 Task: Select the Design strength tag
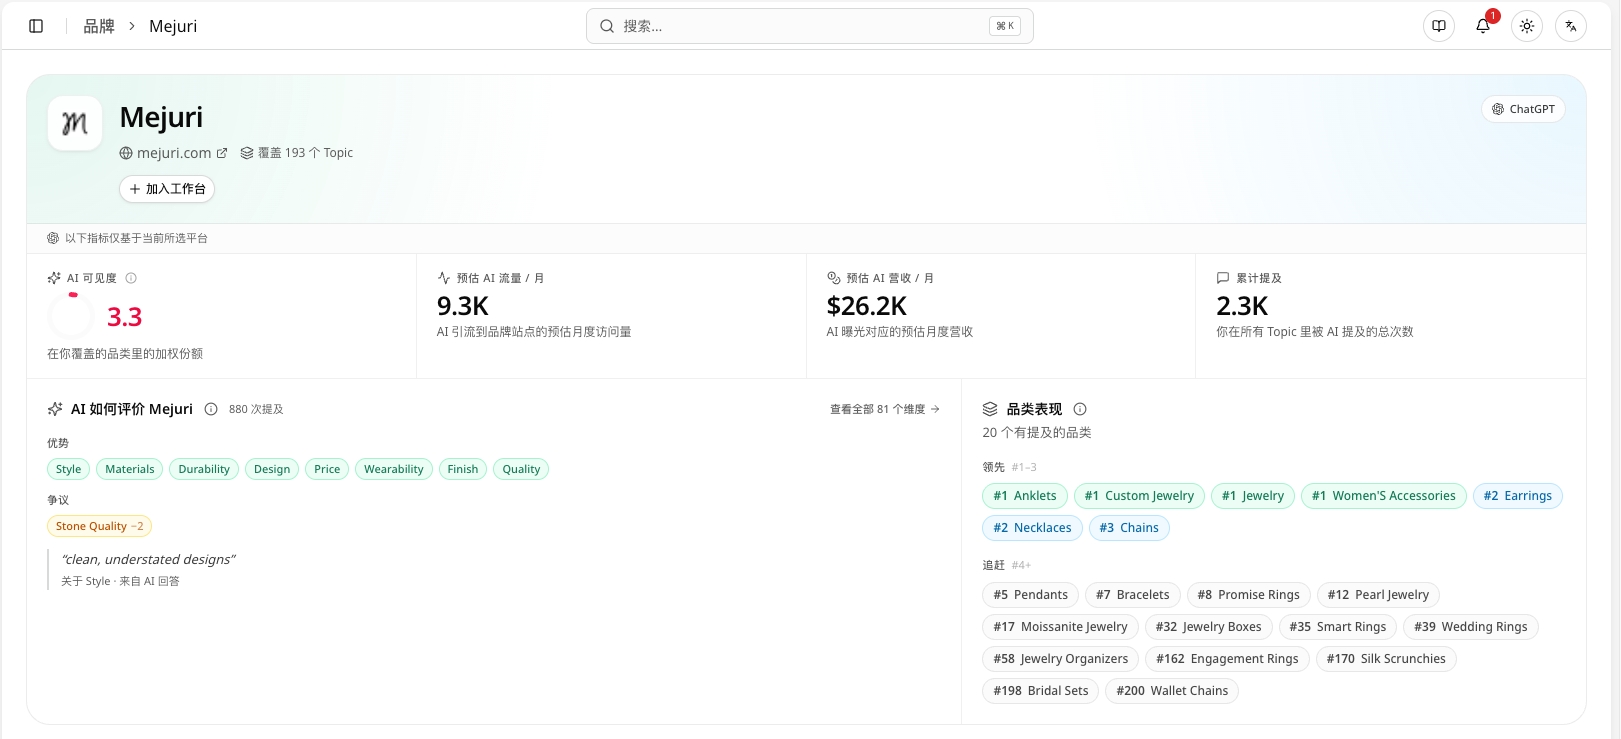coord(272,469)
